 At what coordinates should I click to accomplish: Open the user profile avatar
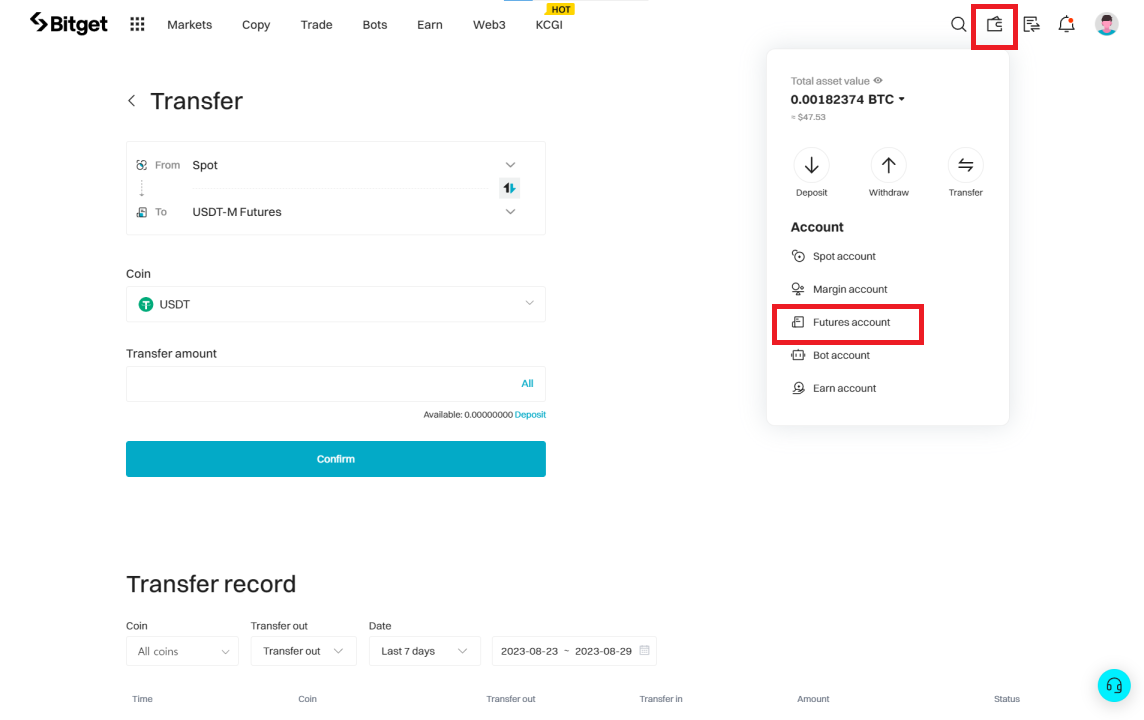[1106, 24]
